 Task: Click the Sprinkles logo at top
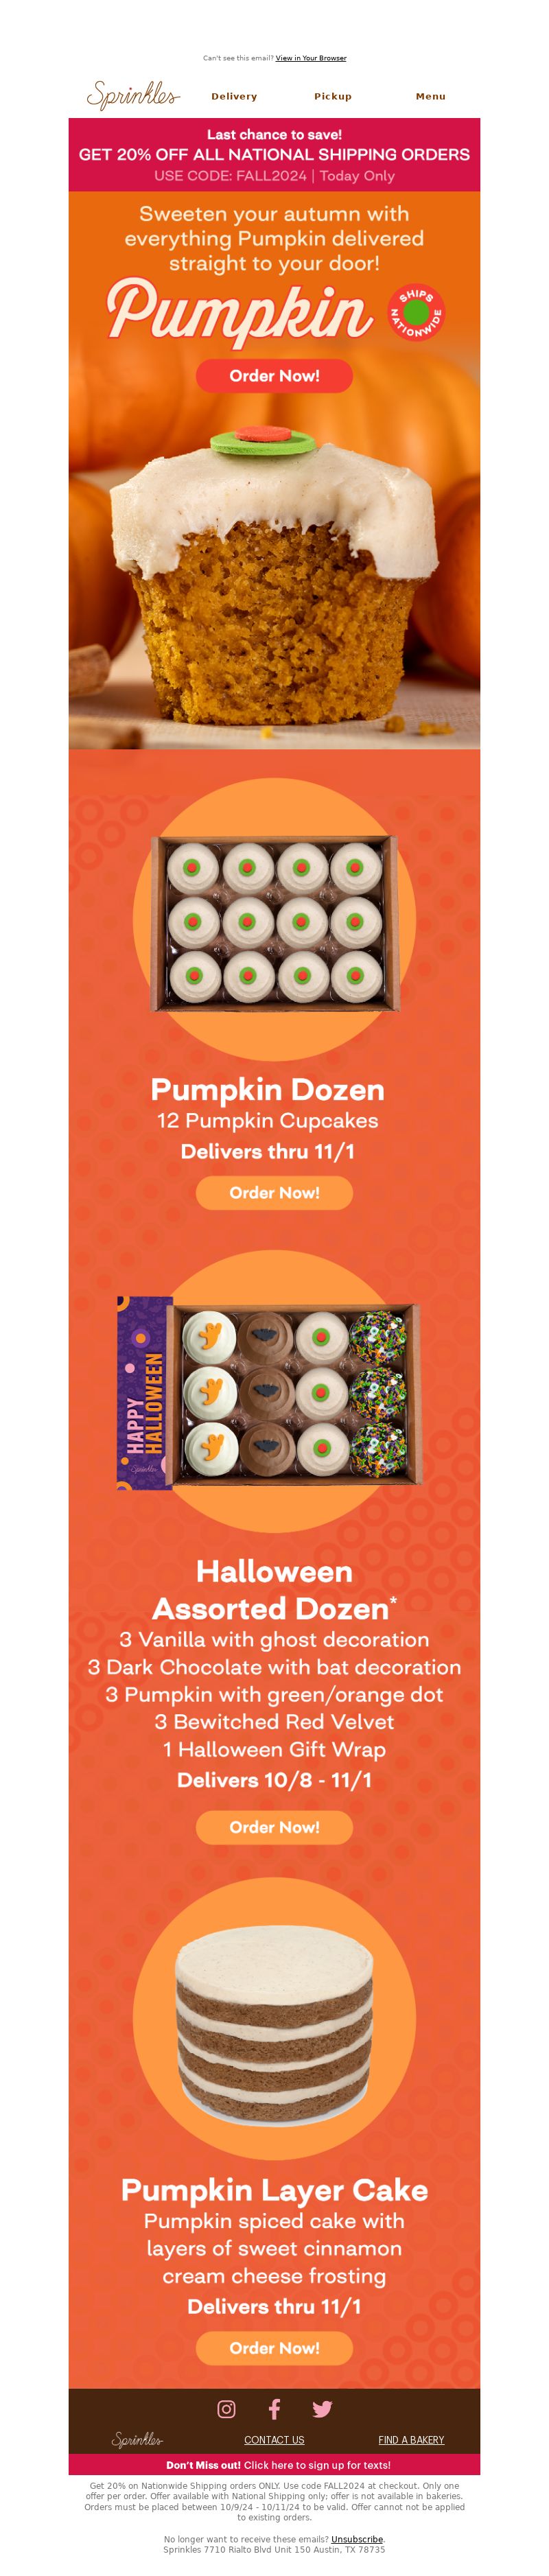pos(134,96)
